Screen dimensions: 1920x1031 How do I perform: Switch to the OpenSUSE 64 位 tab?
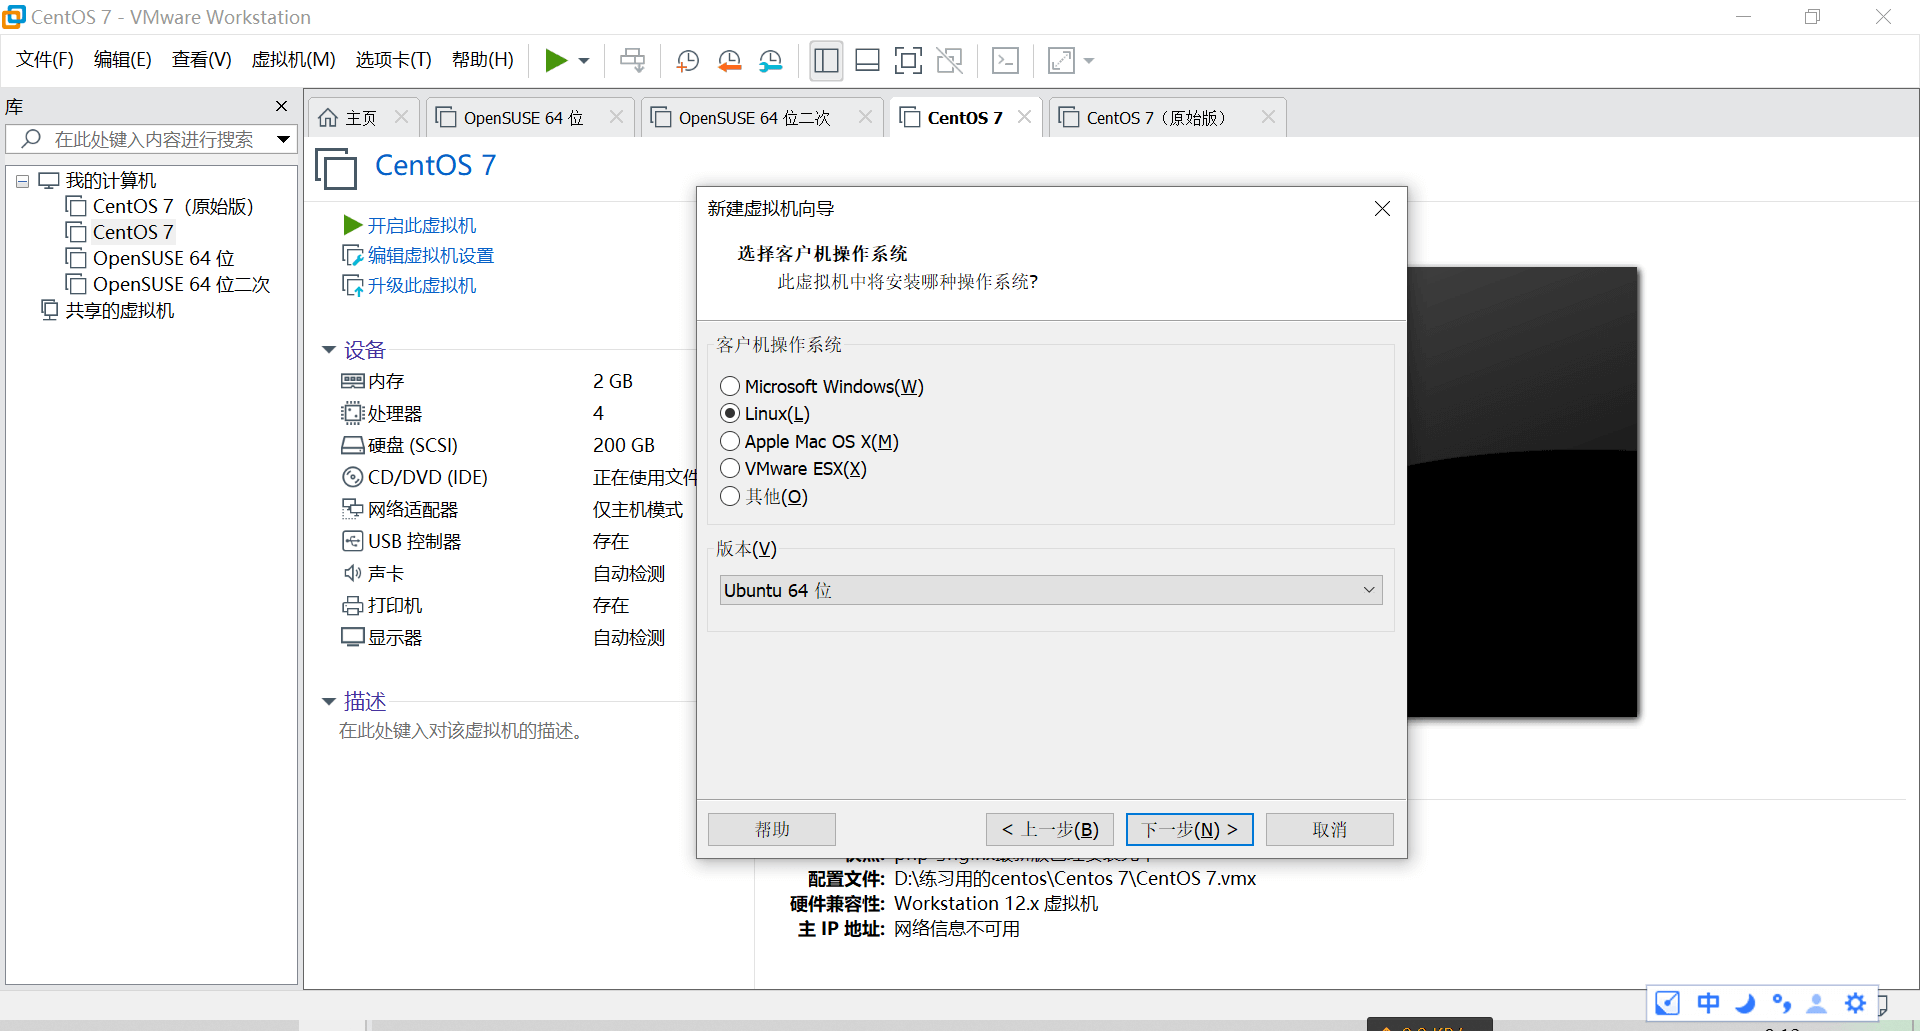pos(520,117)
